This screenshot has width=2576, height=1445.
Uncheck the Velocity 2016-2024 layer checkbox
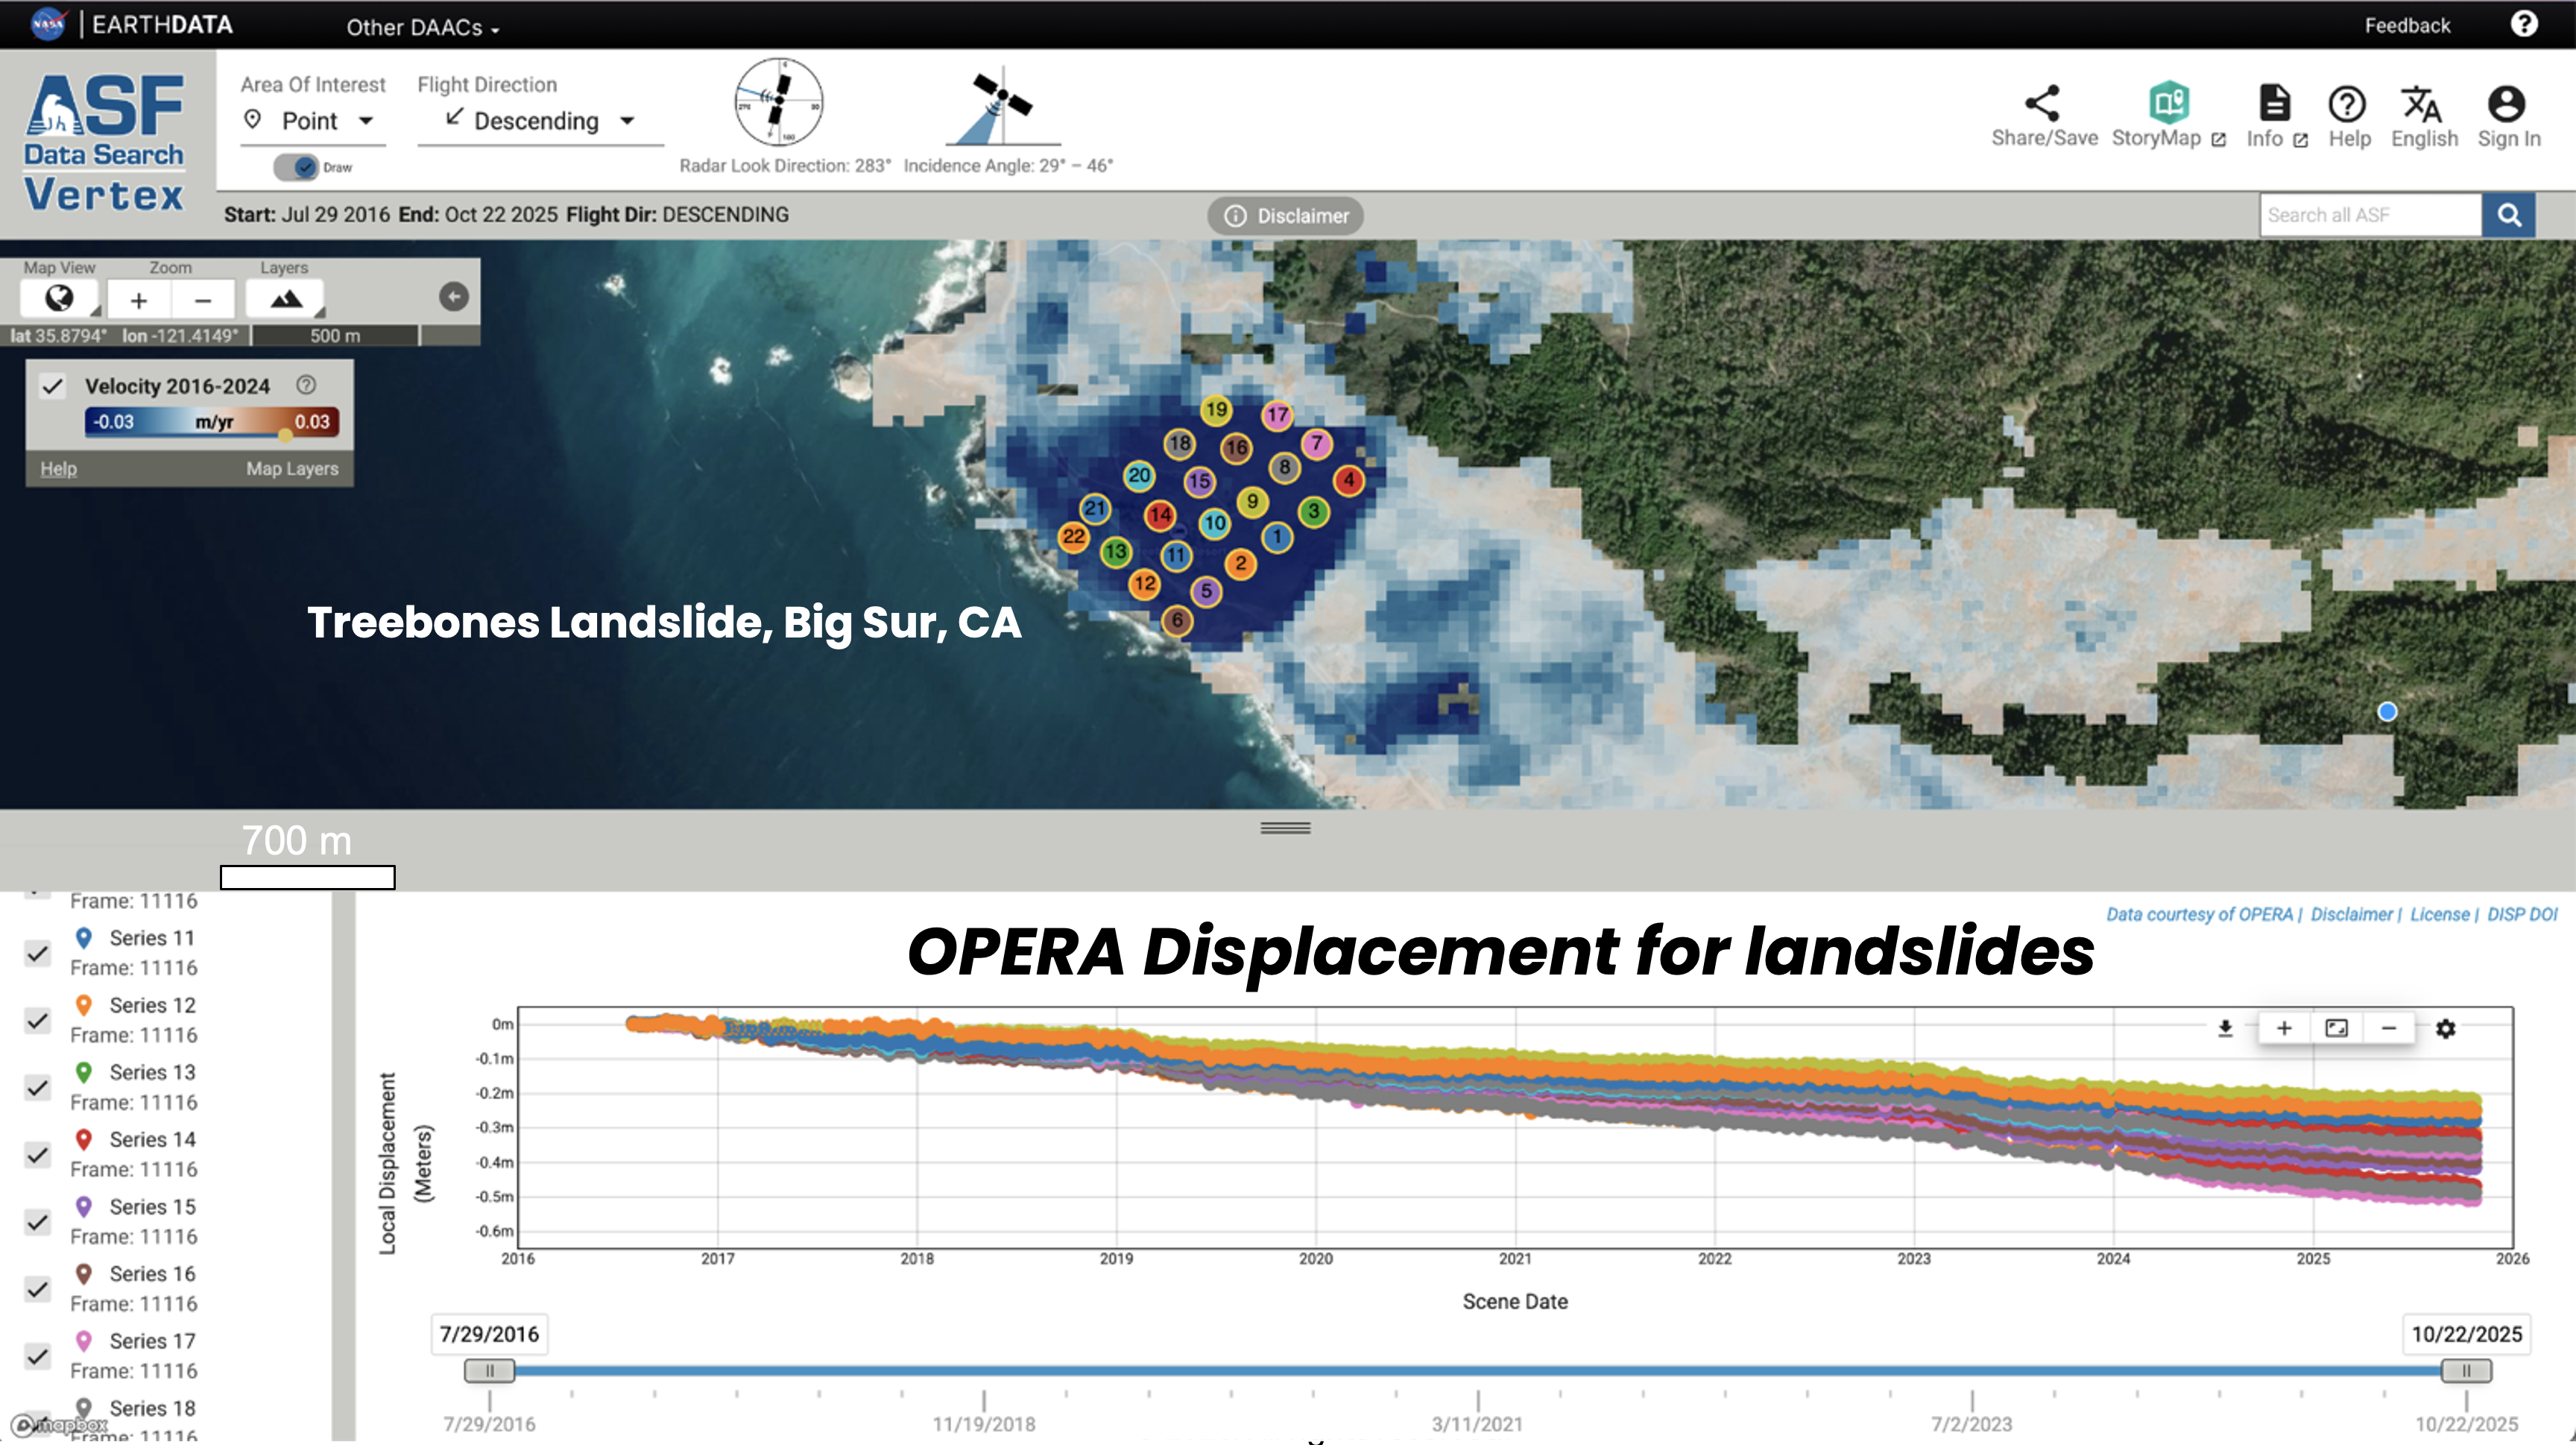click(53, 386)
